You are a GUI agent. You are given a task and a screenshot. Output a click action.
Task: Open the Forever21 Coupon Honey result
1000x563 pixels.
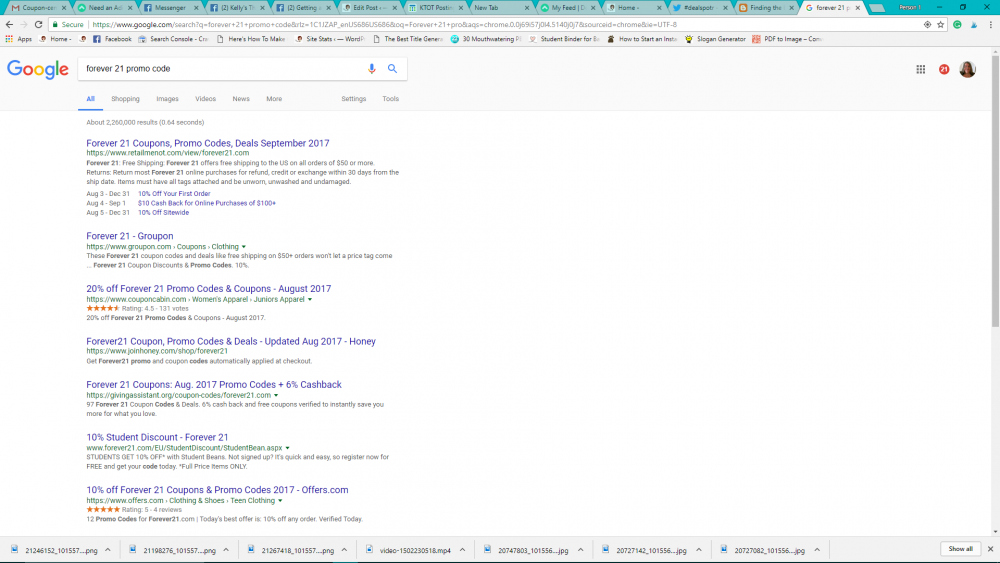(231, 342)
